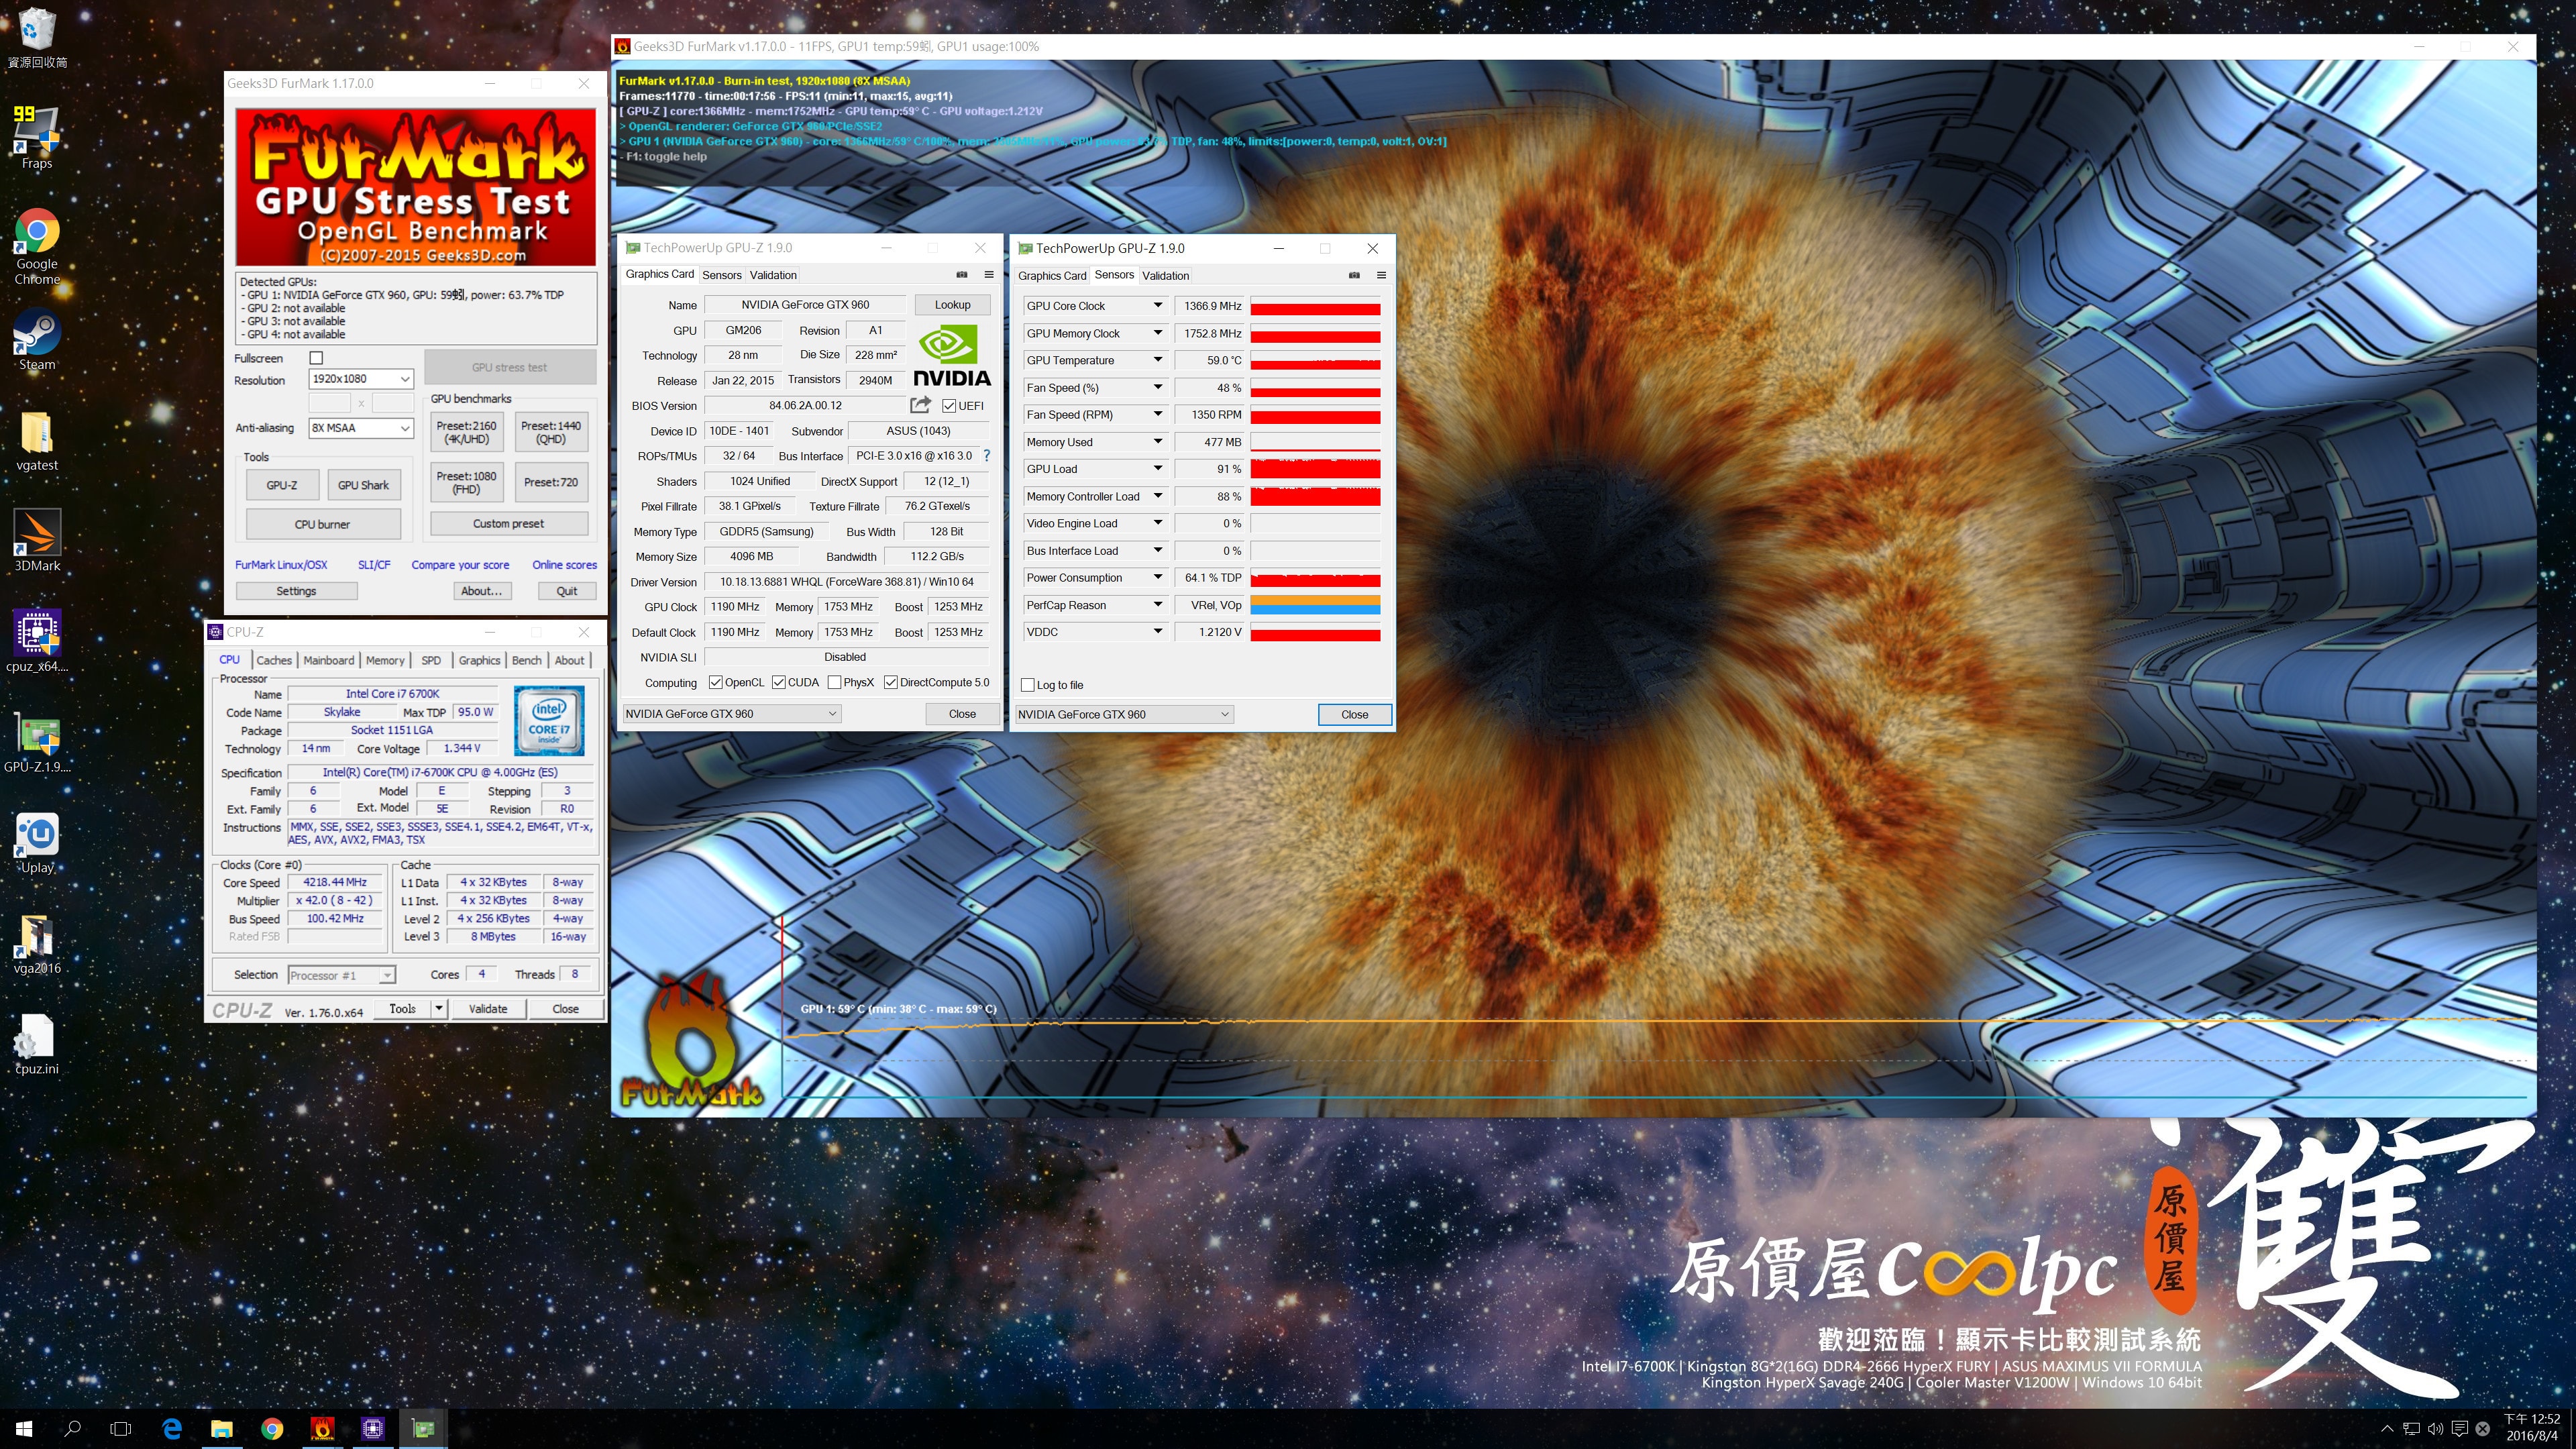Screen dimensions: 2576x1449
Task: Click the GPU-Z screenshot camera icon
Action: (962, 274)
